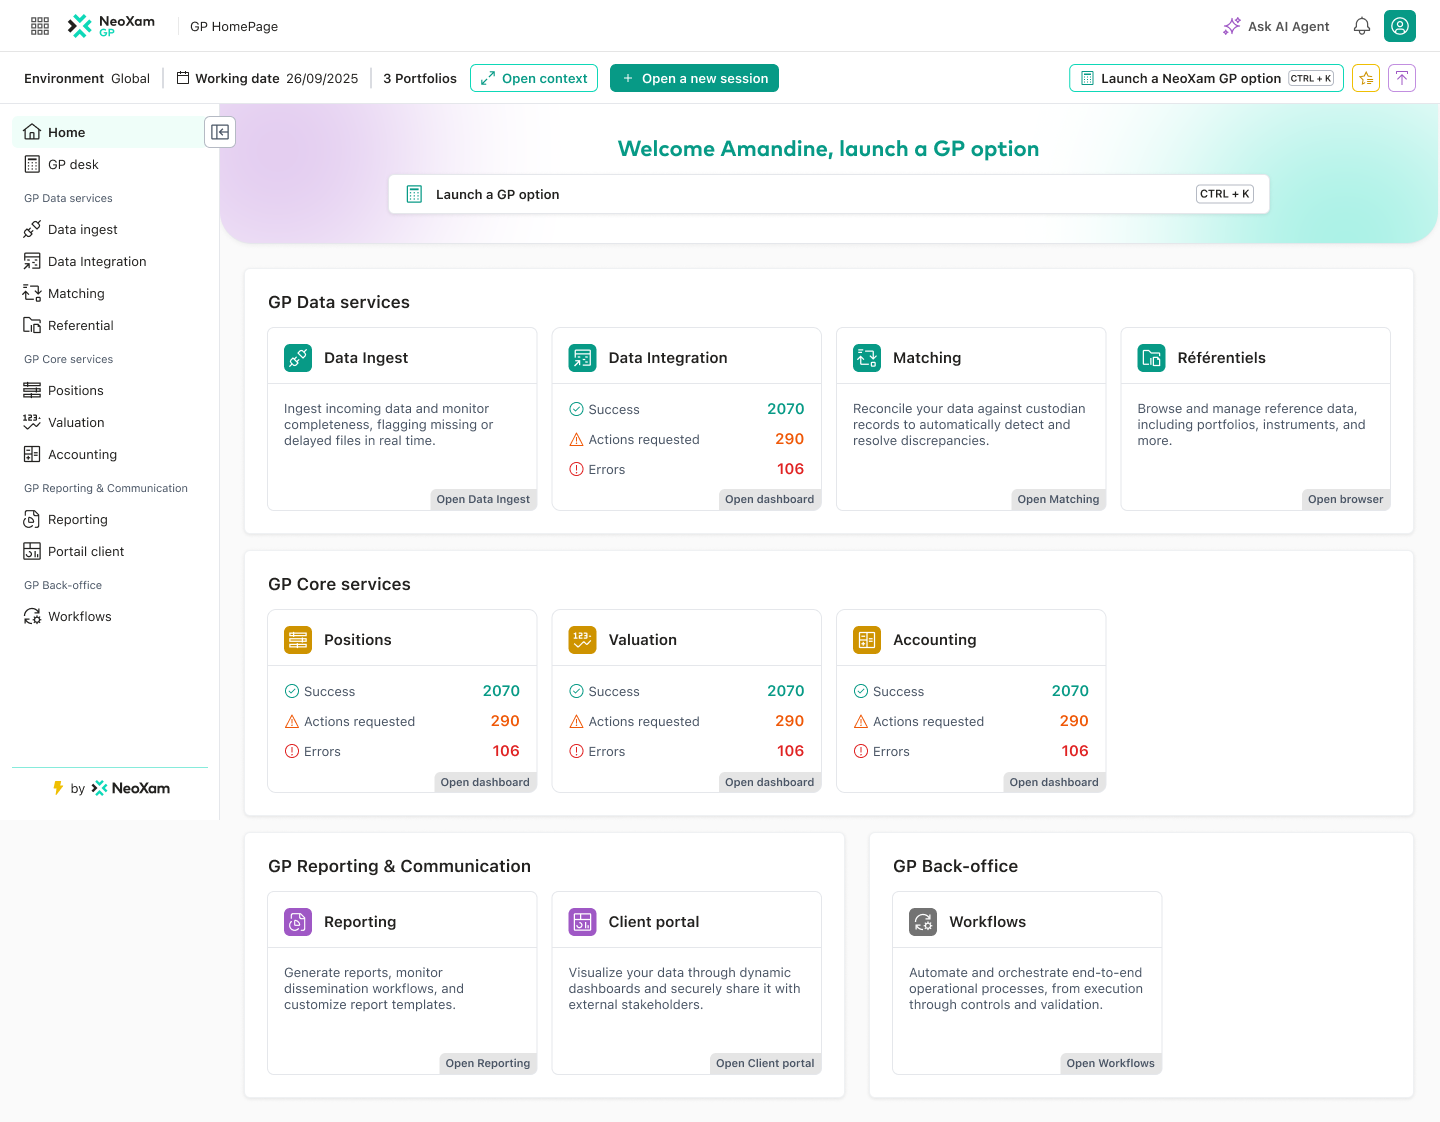1440x1122 pixels.
Task: Open the app grid launcher icon
Action: coord(40,26)
